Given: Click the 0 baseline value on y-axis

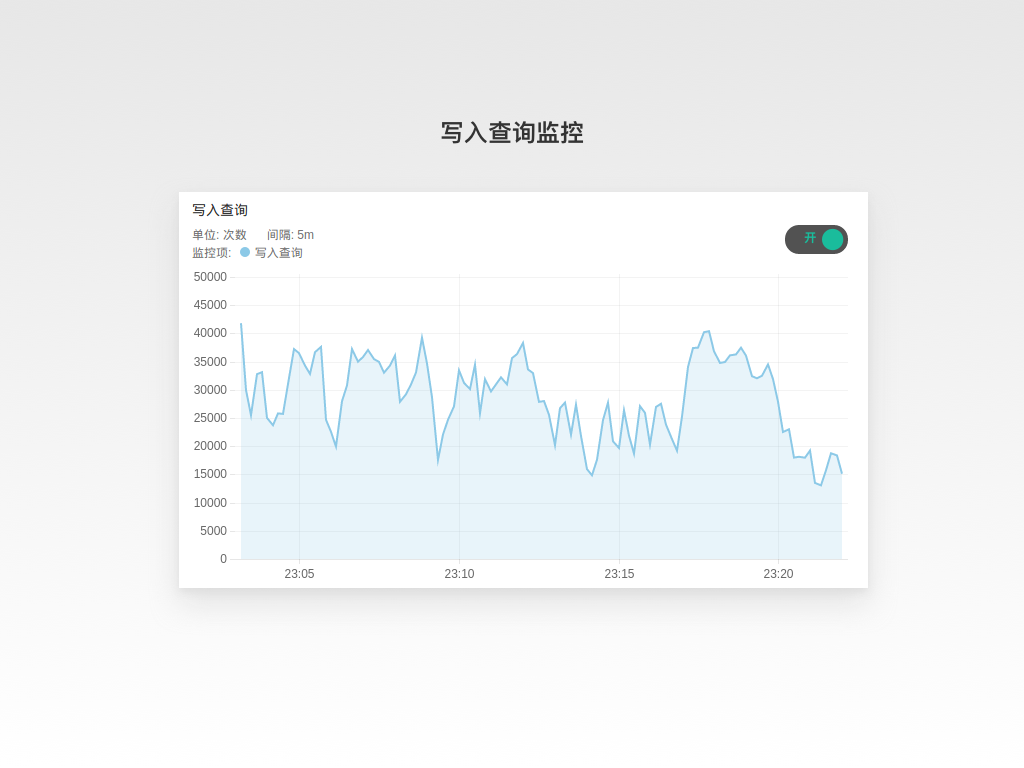Looking at the screenshot, I should point(223,558).
